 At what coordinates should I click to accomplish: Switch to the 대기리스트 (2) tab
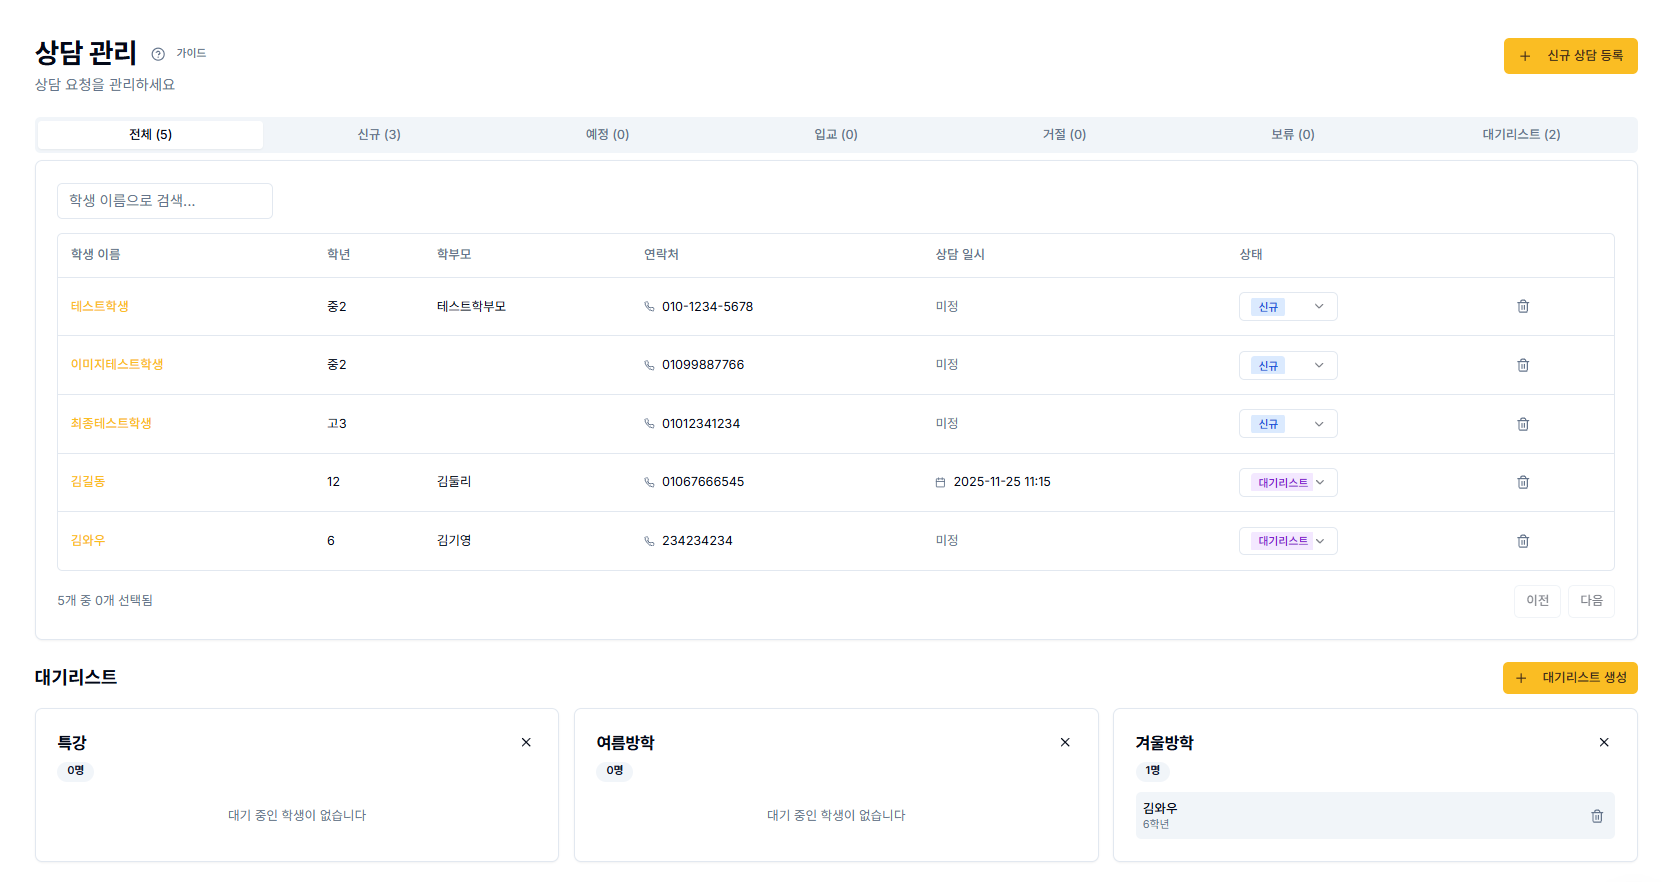click(x=1521, y=135)
